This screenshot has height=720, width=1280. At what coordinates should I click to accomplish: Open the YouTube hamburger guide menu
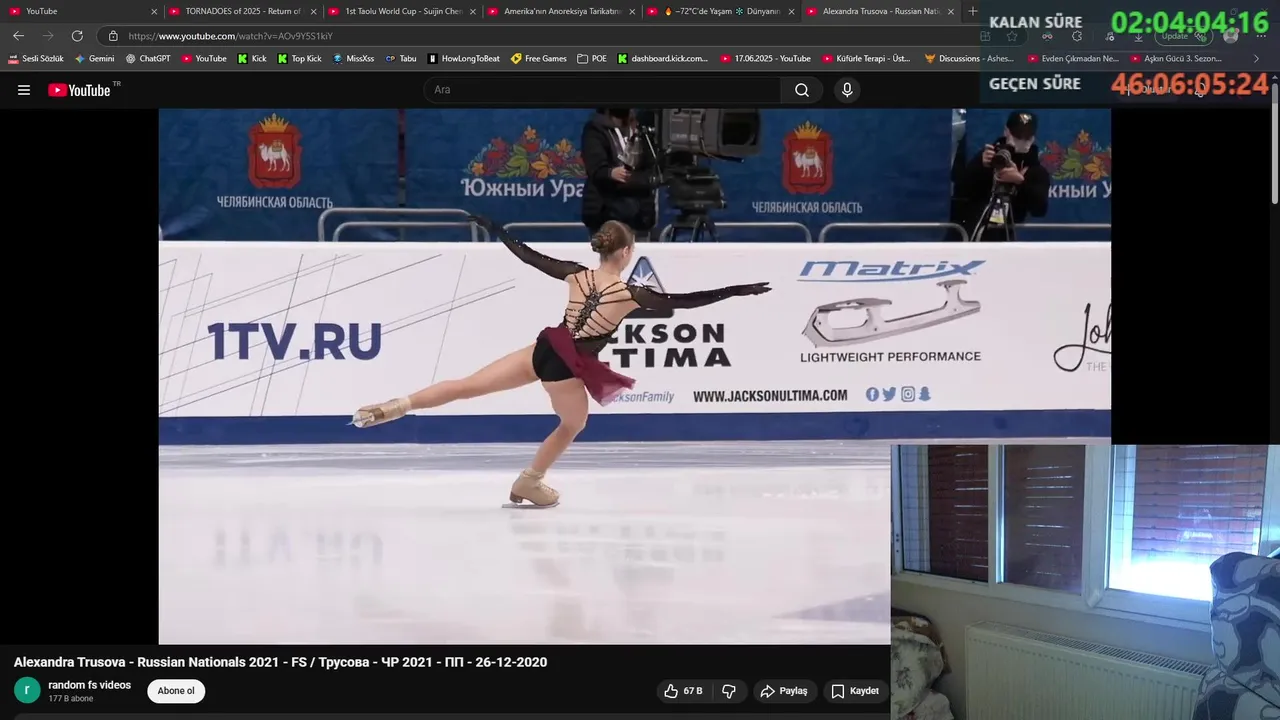[24, 90]
